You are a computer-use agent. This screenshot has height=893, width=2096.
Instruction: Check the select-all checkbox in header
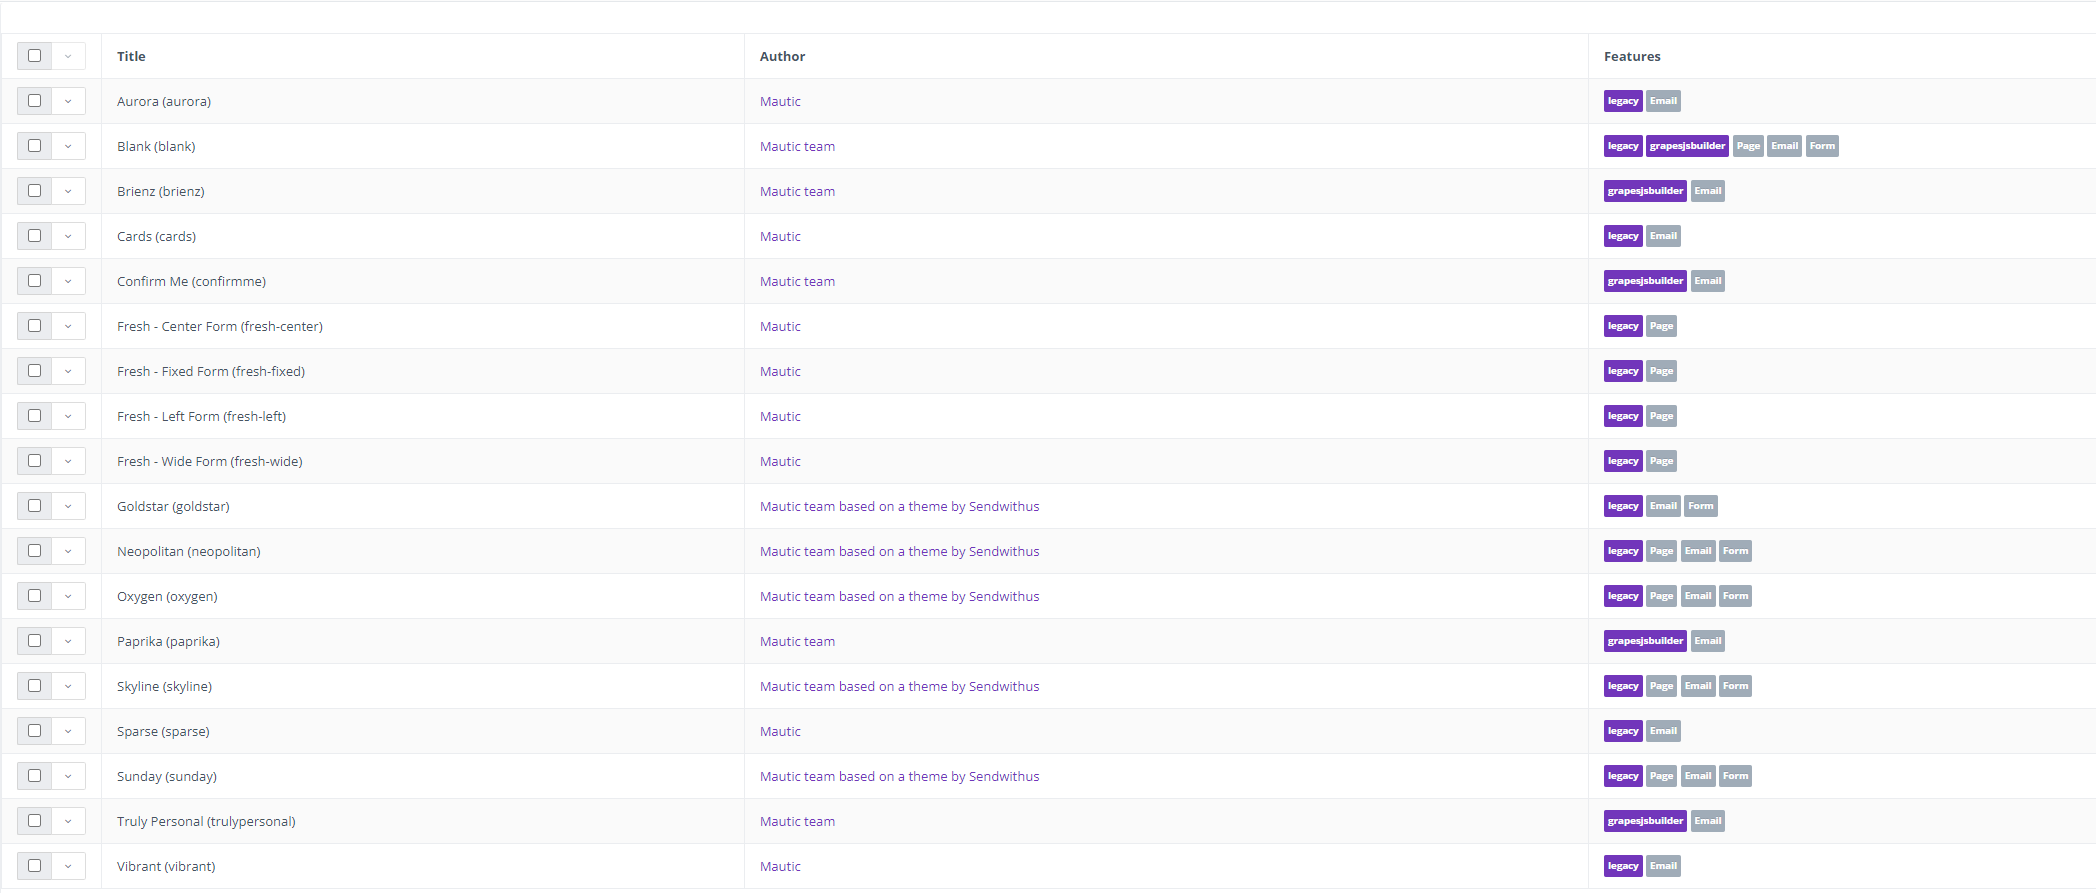point(35,56)
